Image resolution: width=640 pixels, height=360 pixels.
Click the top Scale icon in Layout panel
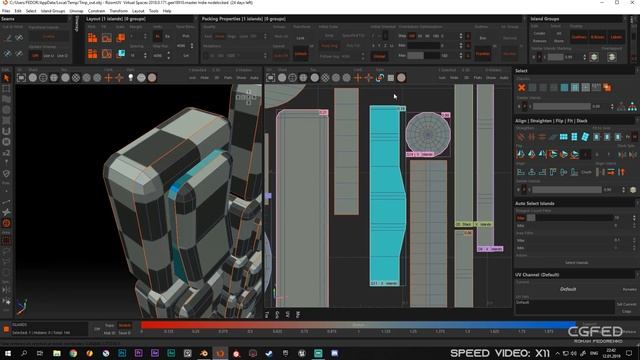coord(121,38)
